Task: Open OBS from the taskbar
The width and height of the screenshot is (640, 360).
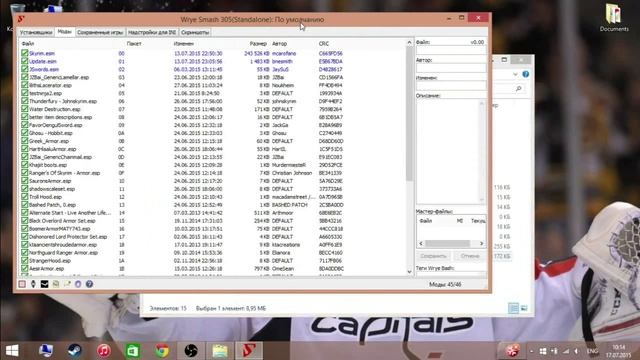Action: coord(191,351)
